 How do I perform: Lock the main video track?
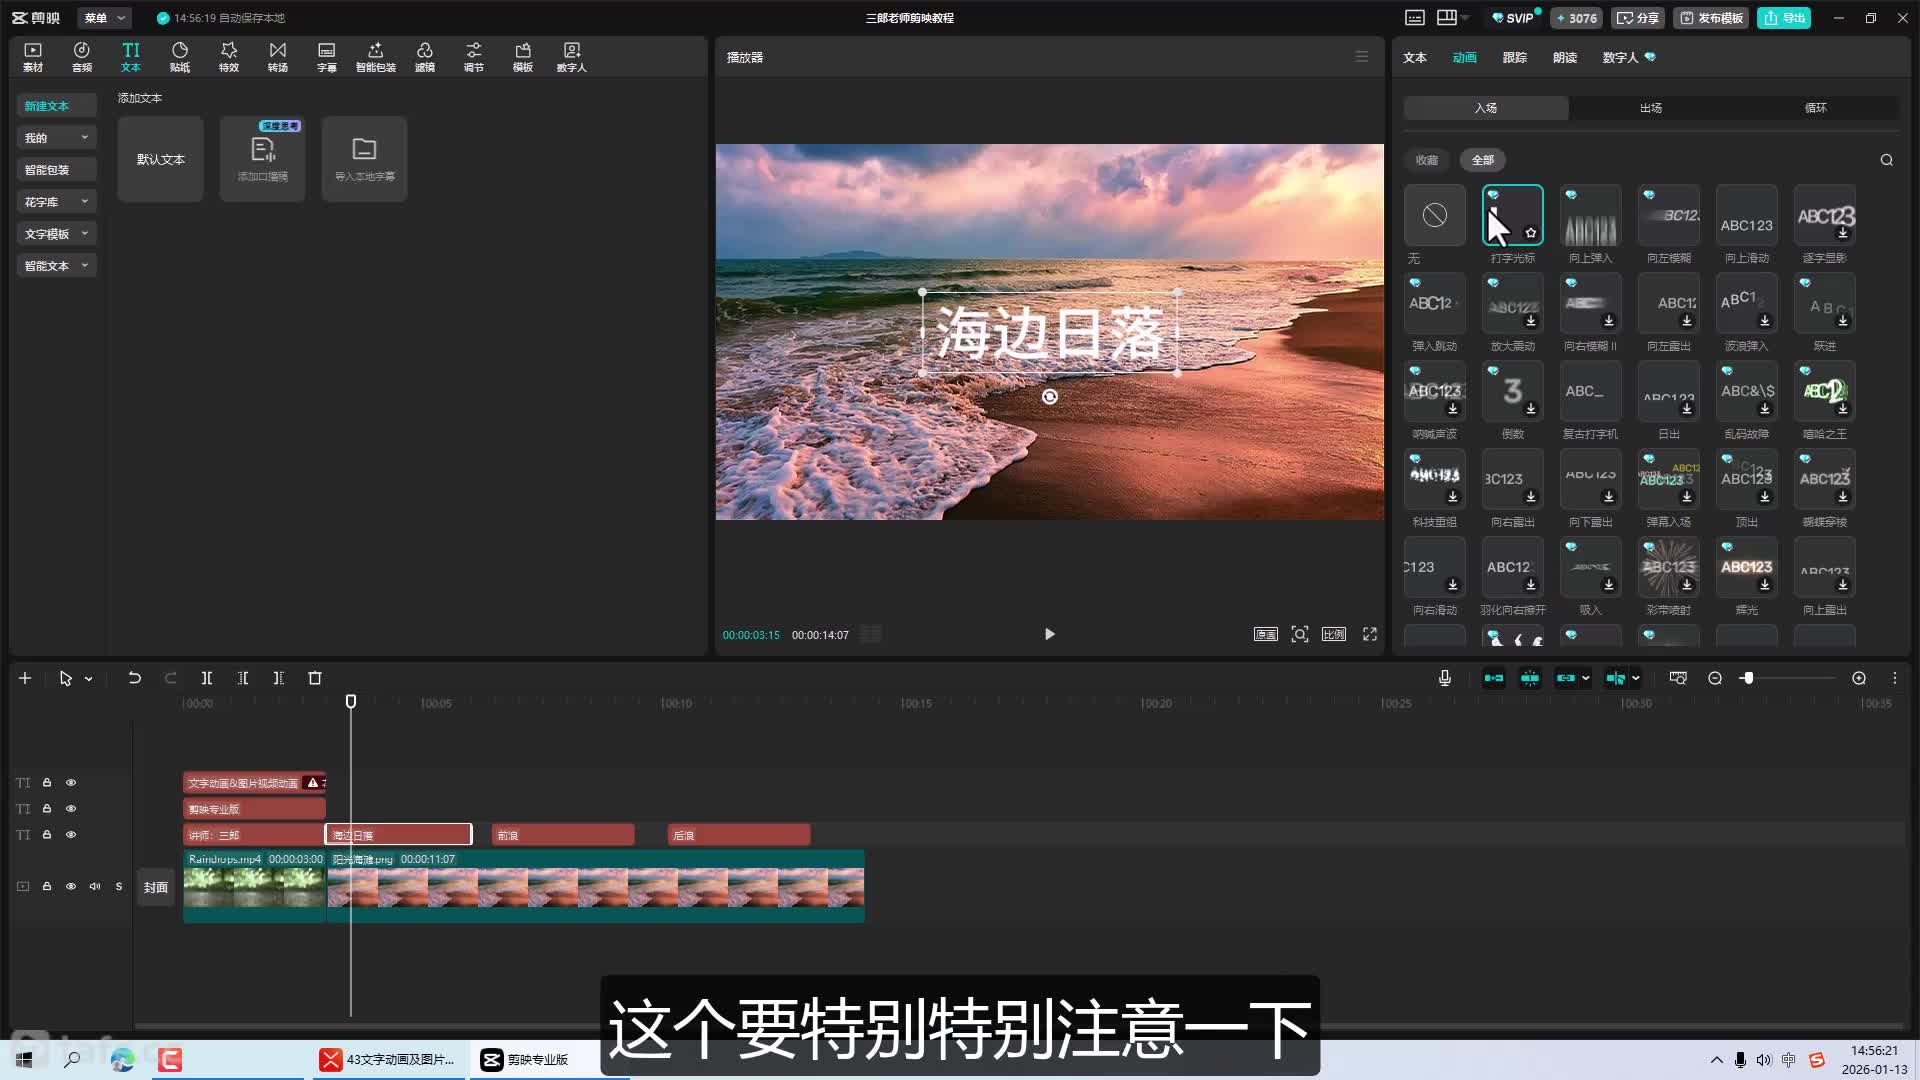tap(47, 887)
